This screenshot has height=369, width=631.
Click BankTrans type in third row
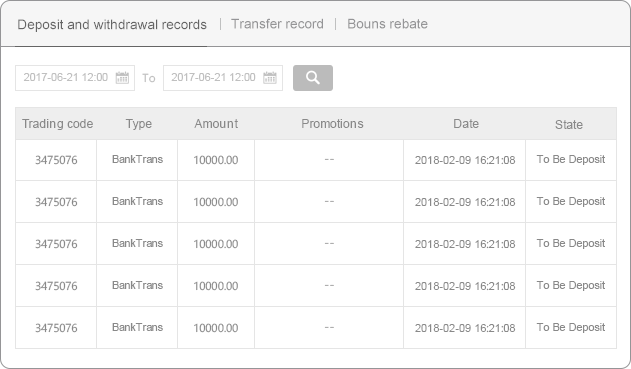click(x=137, y=243)
